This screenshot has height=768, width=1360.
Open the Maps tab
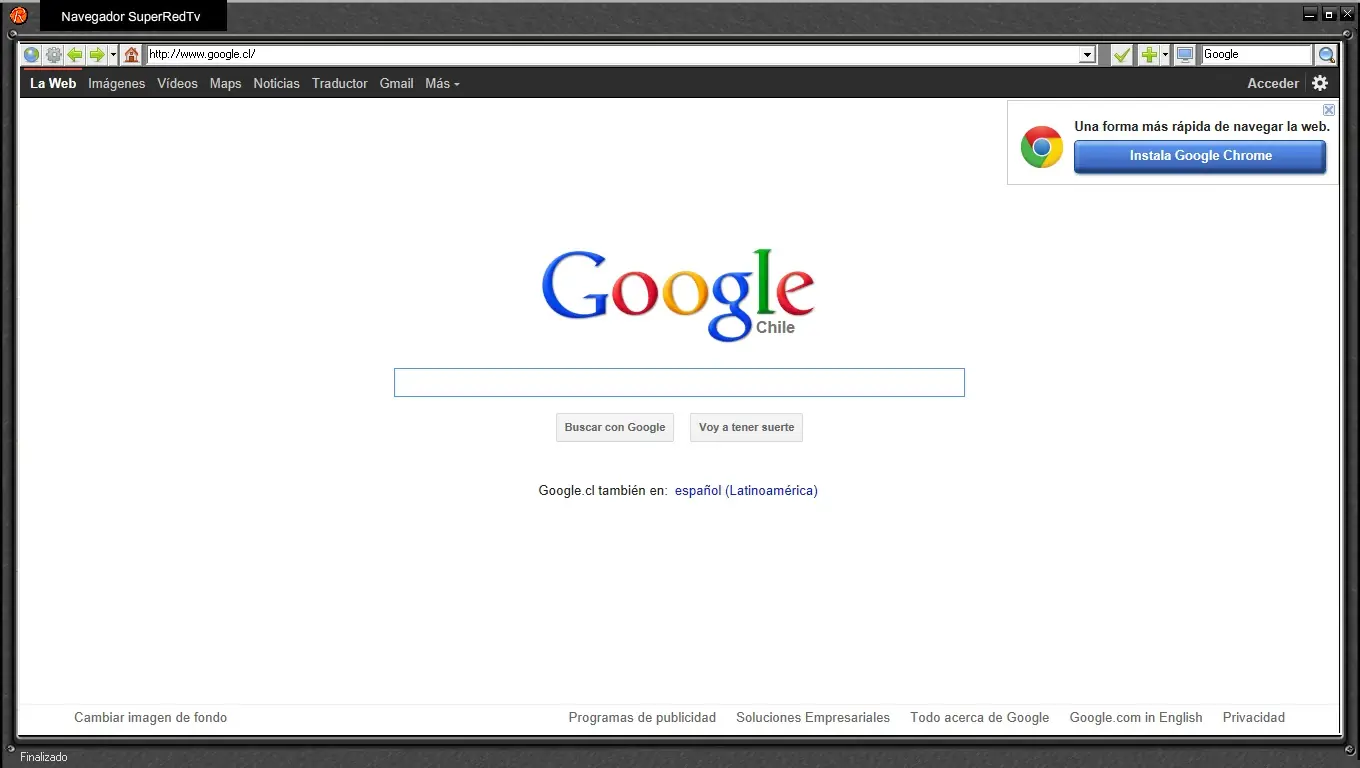(x=225, y=84)
